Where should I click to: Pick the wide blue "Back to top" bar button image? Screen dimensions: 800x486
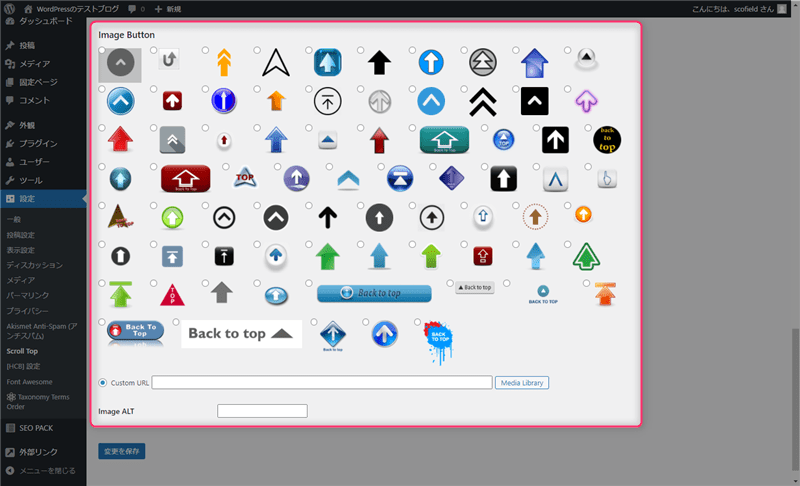point(374,293)
